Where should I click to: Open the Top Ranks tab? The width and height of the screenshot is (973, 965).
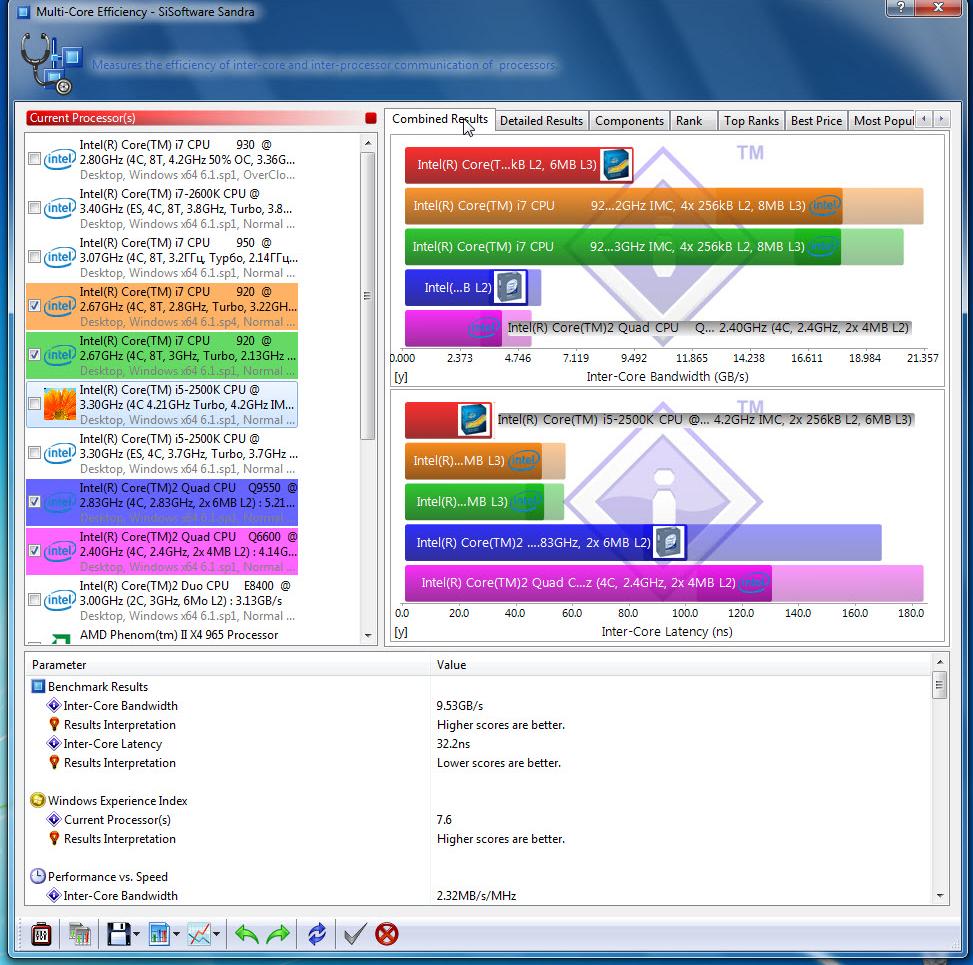(x=751, y=121)
